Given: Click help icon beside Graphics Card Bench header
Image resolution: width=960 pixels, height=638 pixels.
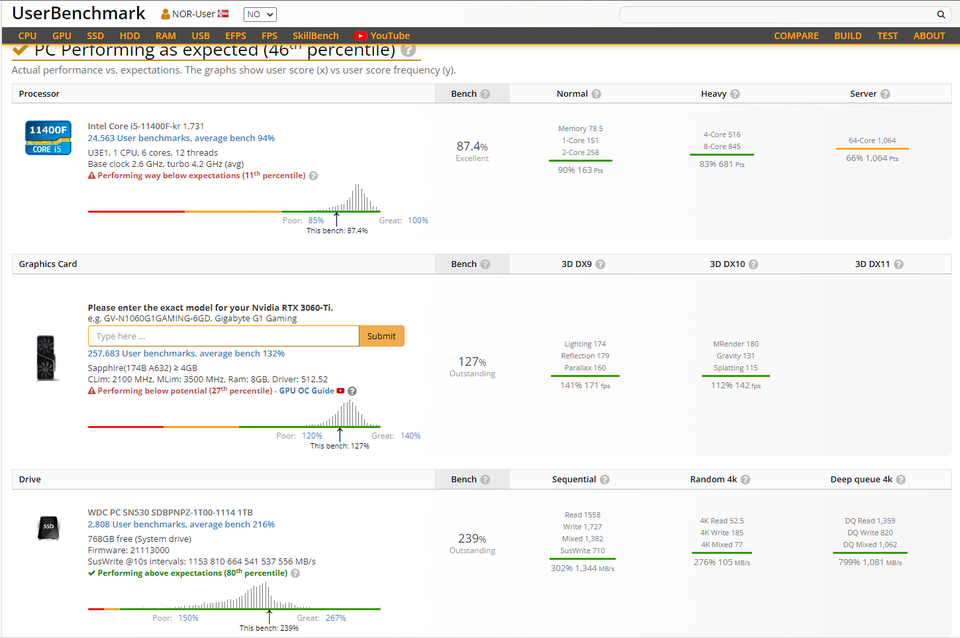Looking at the screenshot, I should tap(485, 264).
